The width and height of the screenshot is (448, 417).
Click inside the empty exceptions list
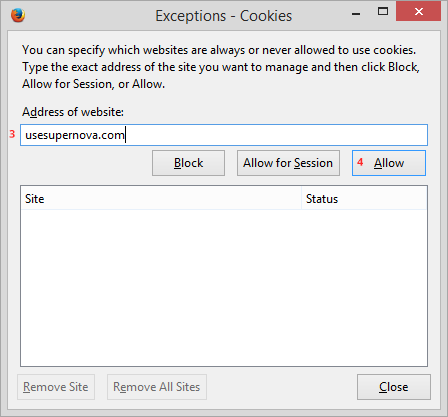click(x=224, y=288)
